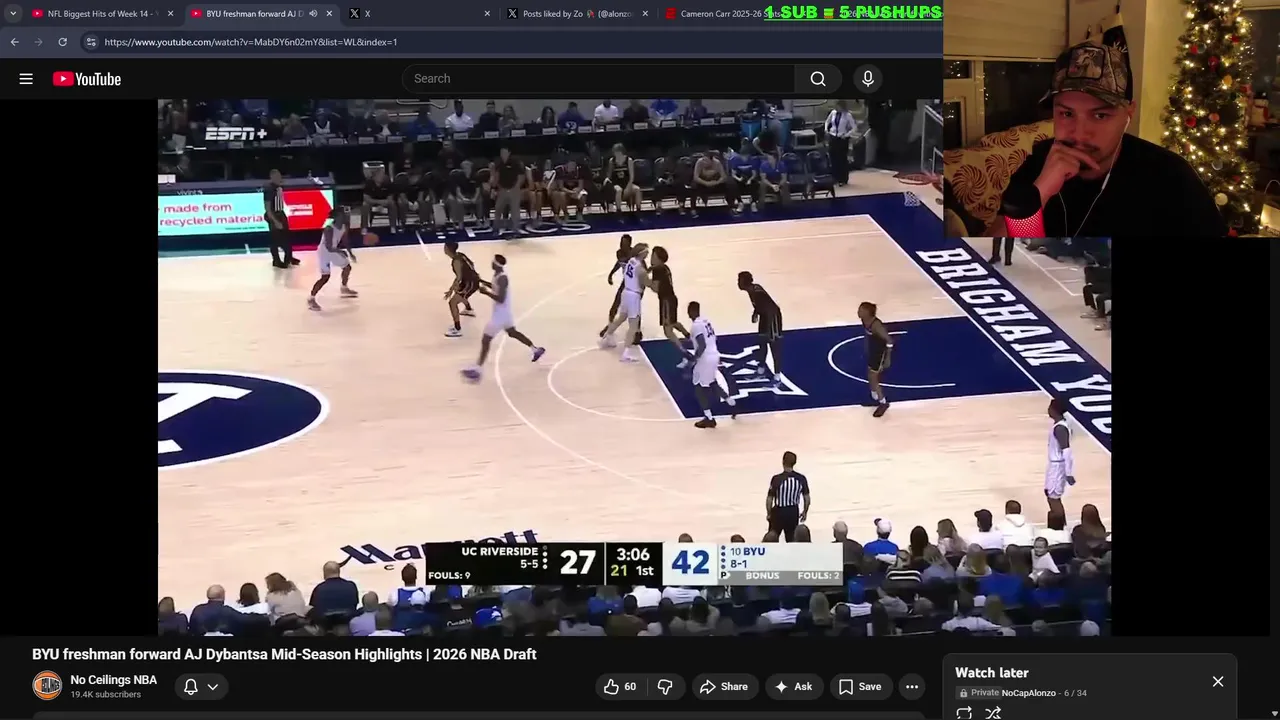Close the NFL Biggest Hits tab
The image size is (1280, 720).
tap(171, 14)
